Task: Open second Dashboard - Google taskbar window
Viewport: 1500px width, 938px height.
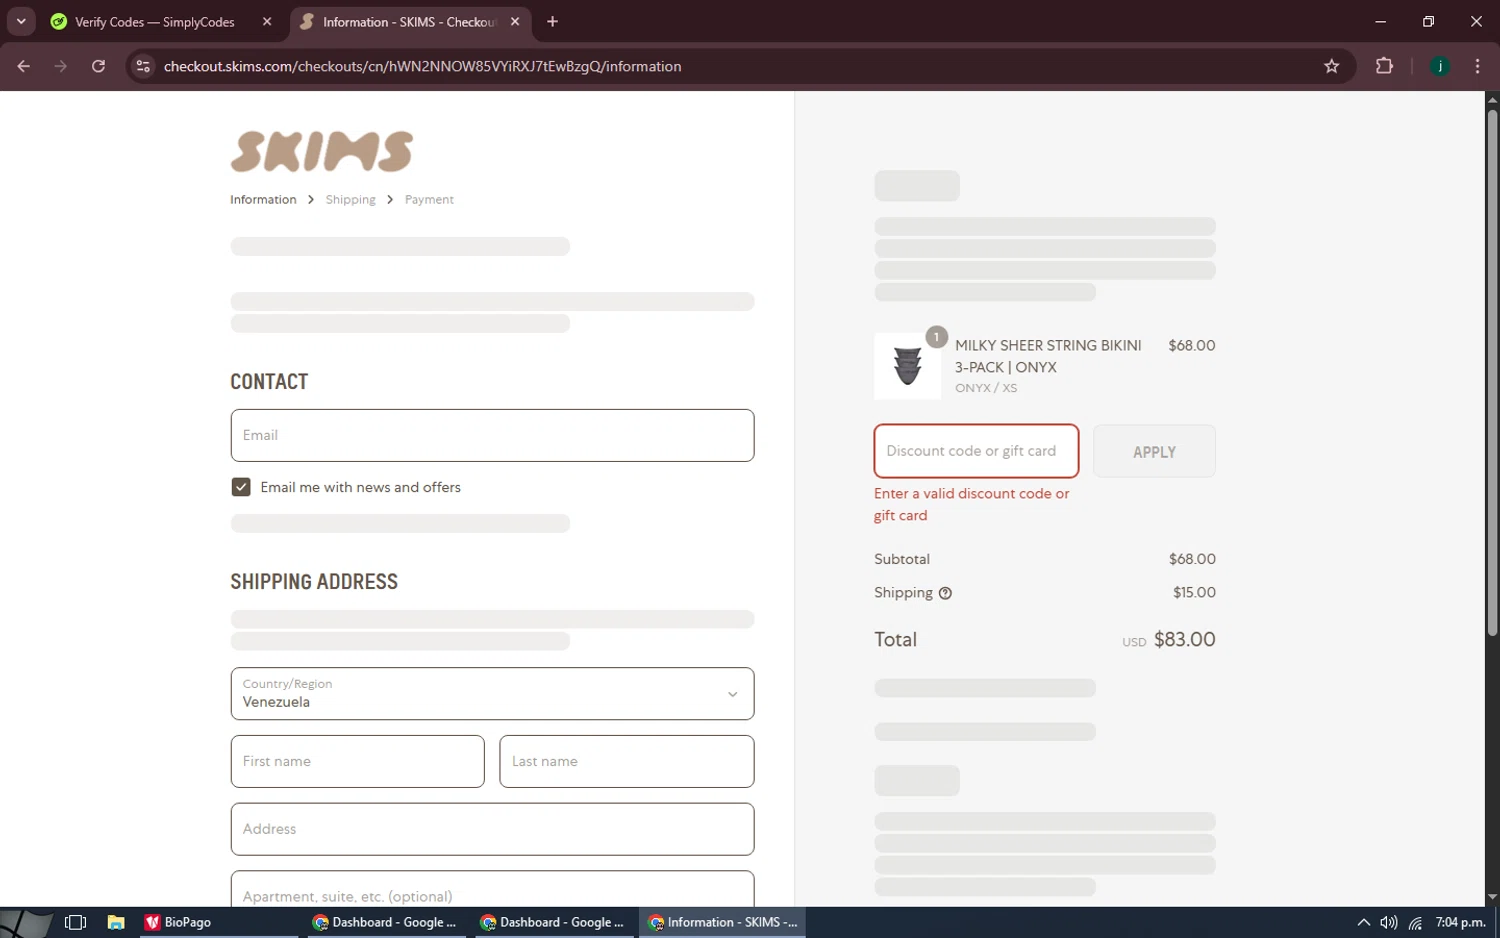Action: pos(552,922)
